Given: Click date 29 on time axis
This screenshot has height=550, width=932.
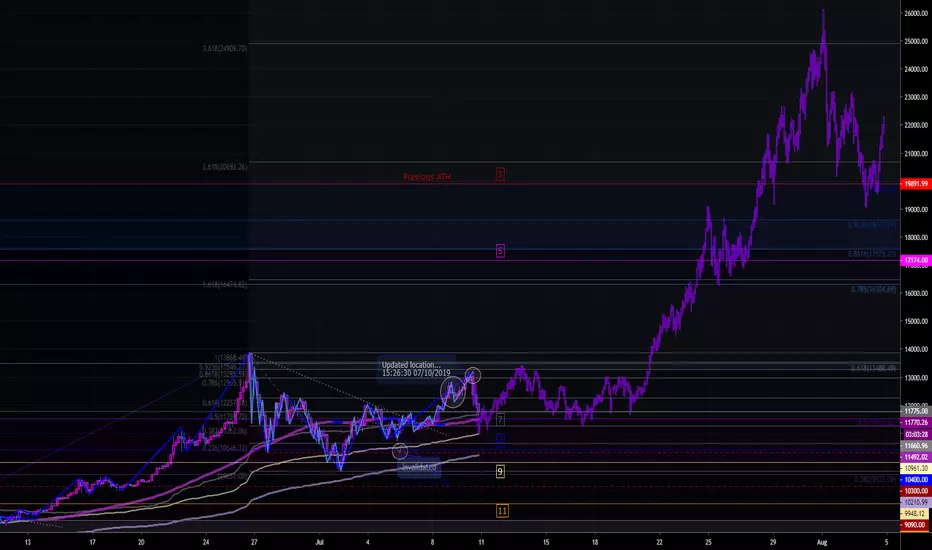Looking at the screenshot, I should (773, 542).
